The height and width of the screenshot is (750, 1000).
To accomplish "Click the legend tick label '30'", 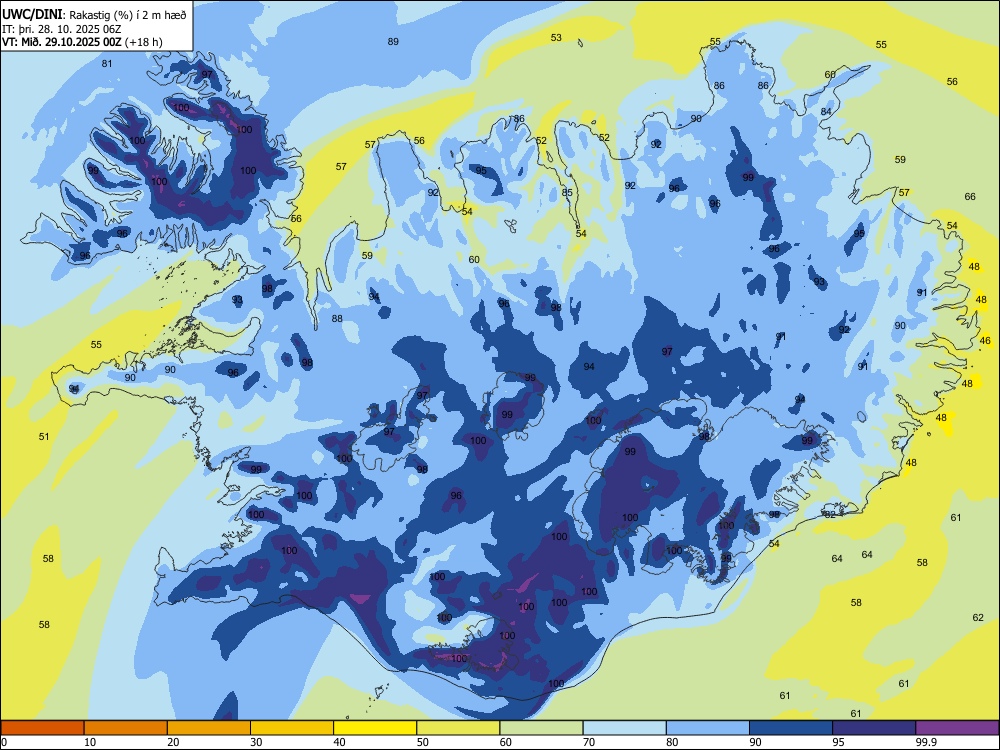I will coord(256,742).
